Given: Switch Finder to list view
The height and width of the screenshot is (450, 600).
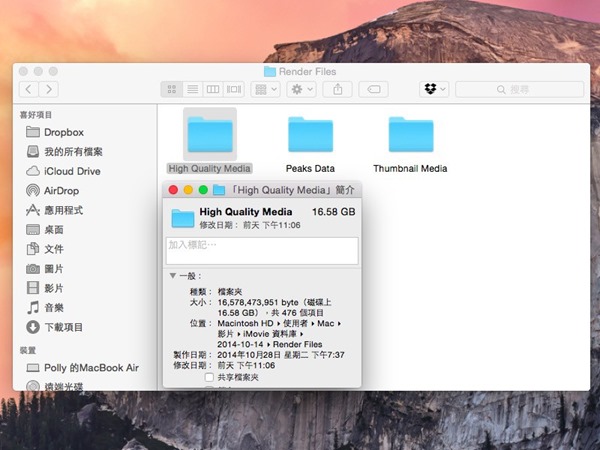Looking at the screenshot, I should 192,90.
